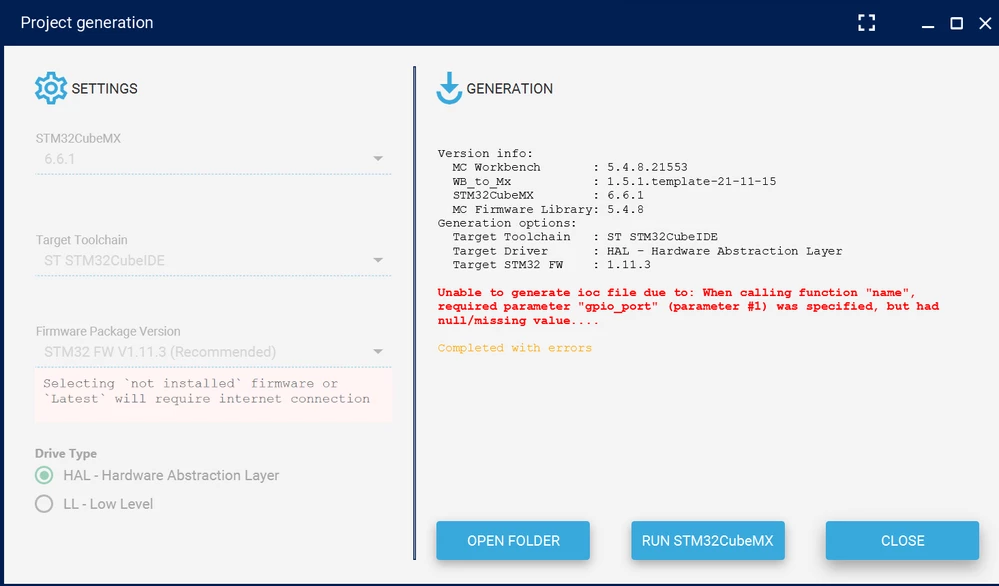Click the 'MC Firmware Library: 5.4.8' line
Viewport: 999px width, 586px height.
pos(548,209)
